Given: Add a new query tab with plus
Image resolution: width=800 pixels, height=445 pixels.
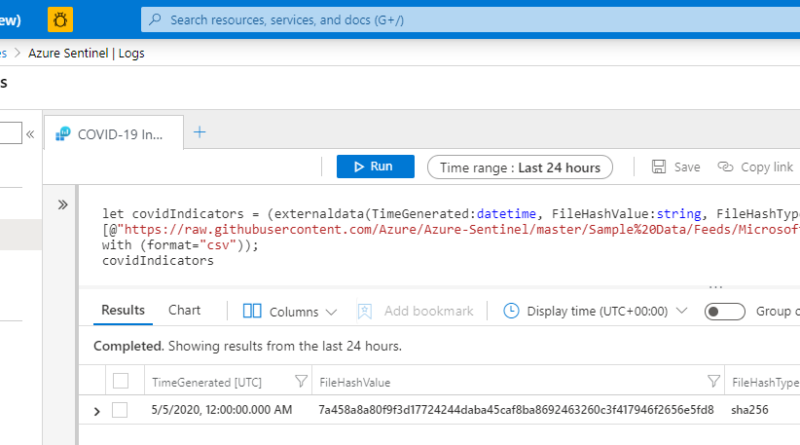Looking at the screenshot, I should tap(199, 133).
